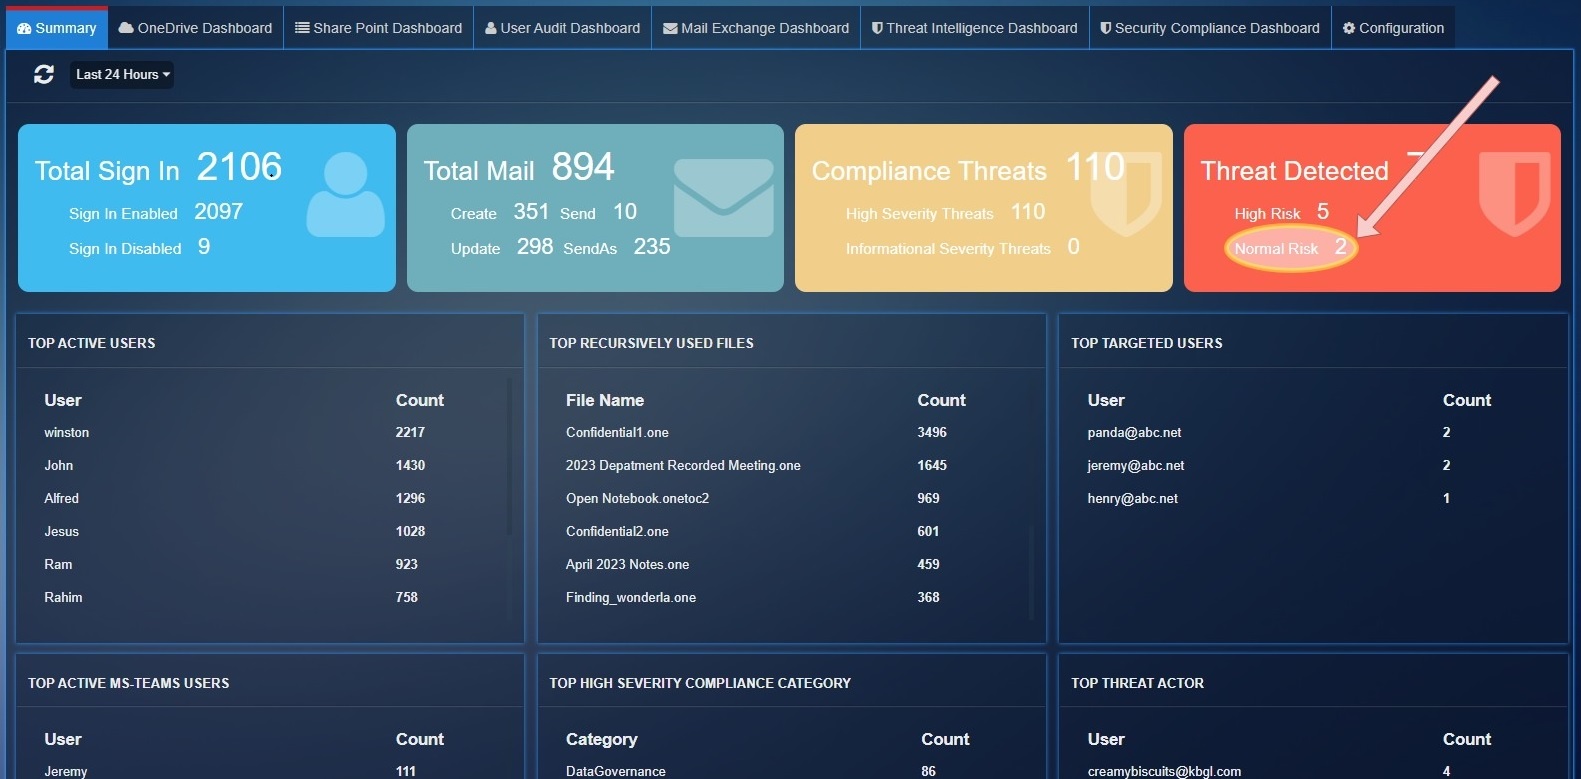Open the Last 24 Hours time range dropdown
1581x779 pixels.
122,74
